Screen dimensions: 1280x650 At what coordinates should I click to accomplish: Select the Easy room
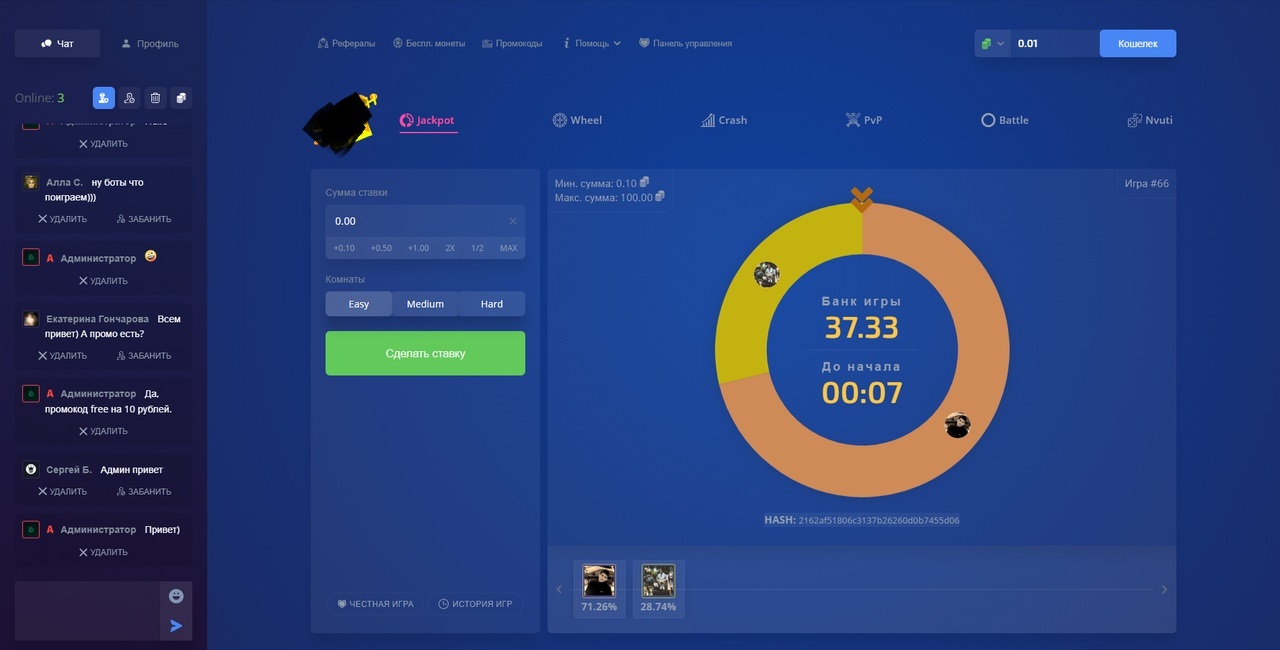(358, 304)
